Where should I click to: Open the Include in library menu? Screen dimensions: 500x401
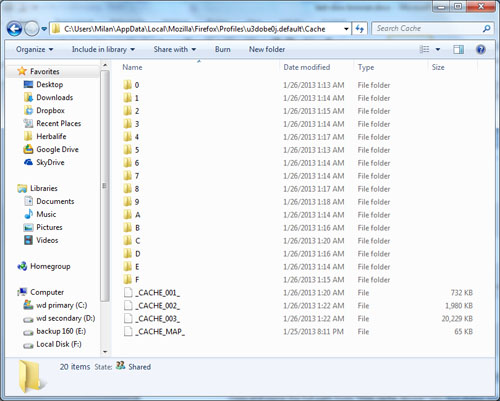click(103, 49)
